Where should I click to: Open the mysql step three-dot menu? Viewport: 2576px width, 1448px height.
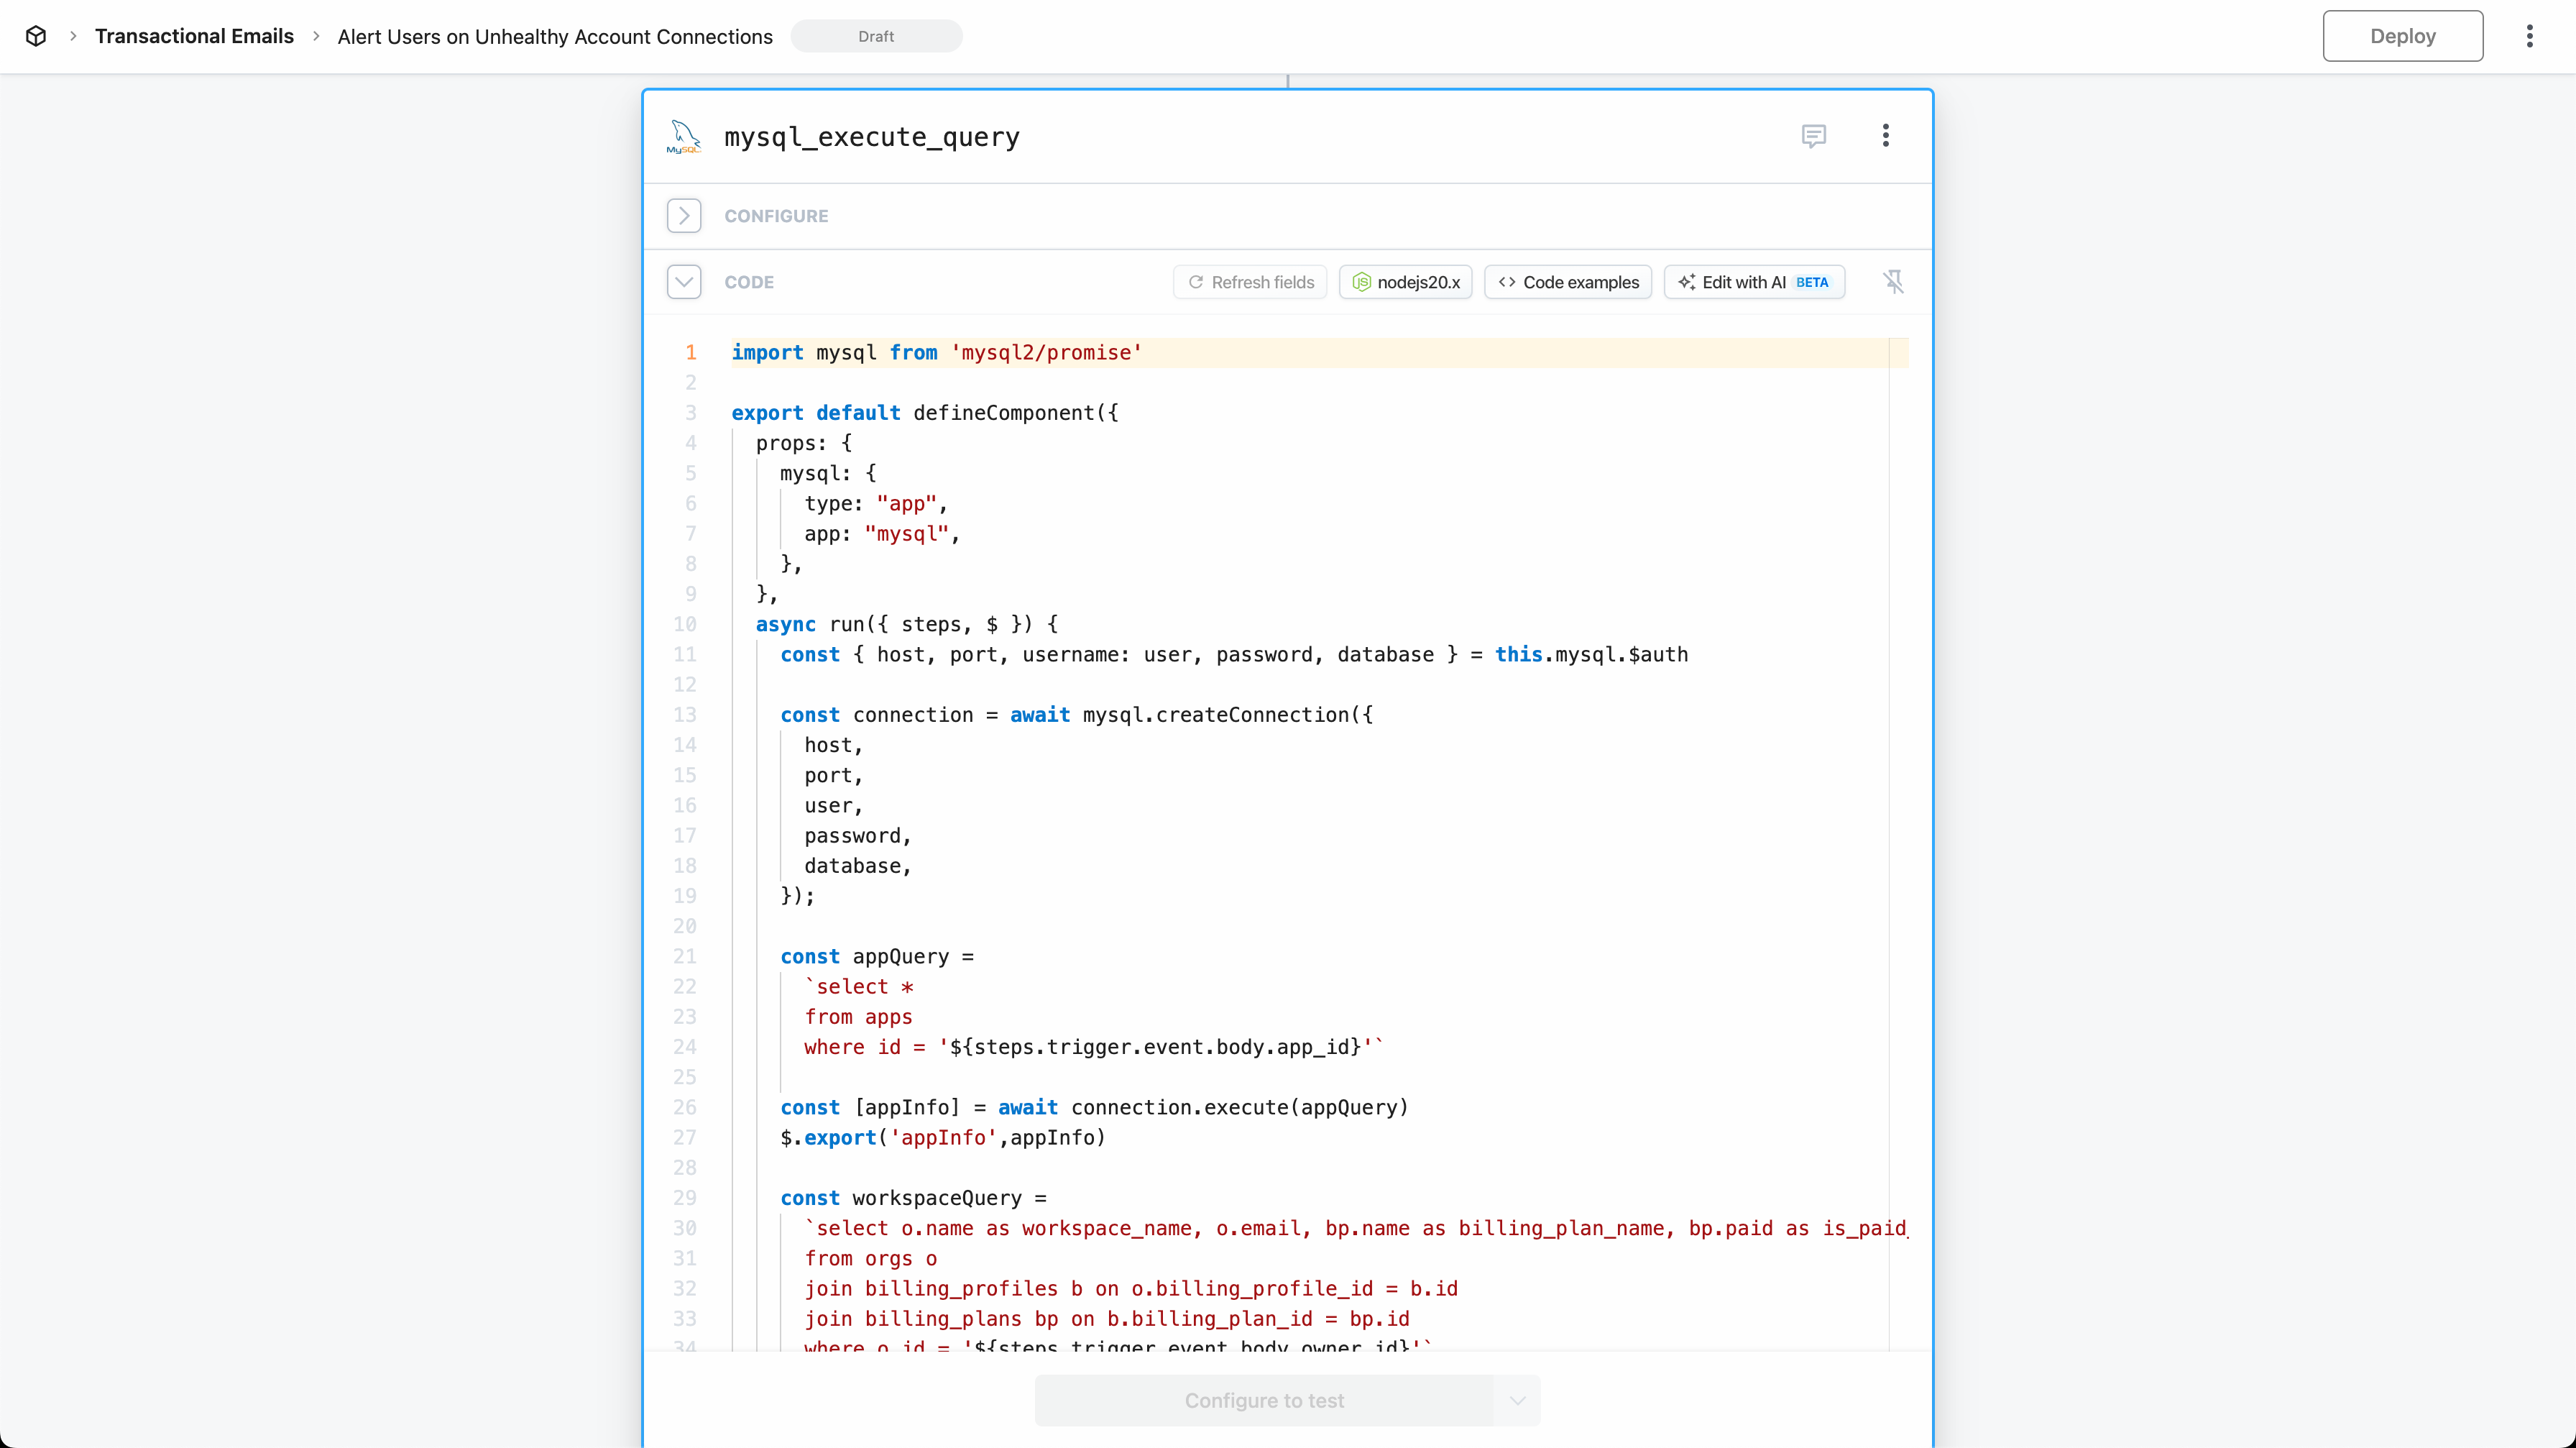(1885, 135)
